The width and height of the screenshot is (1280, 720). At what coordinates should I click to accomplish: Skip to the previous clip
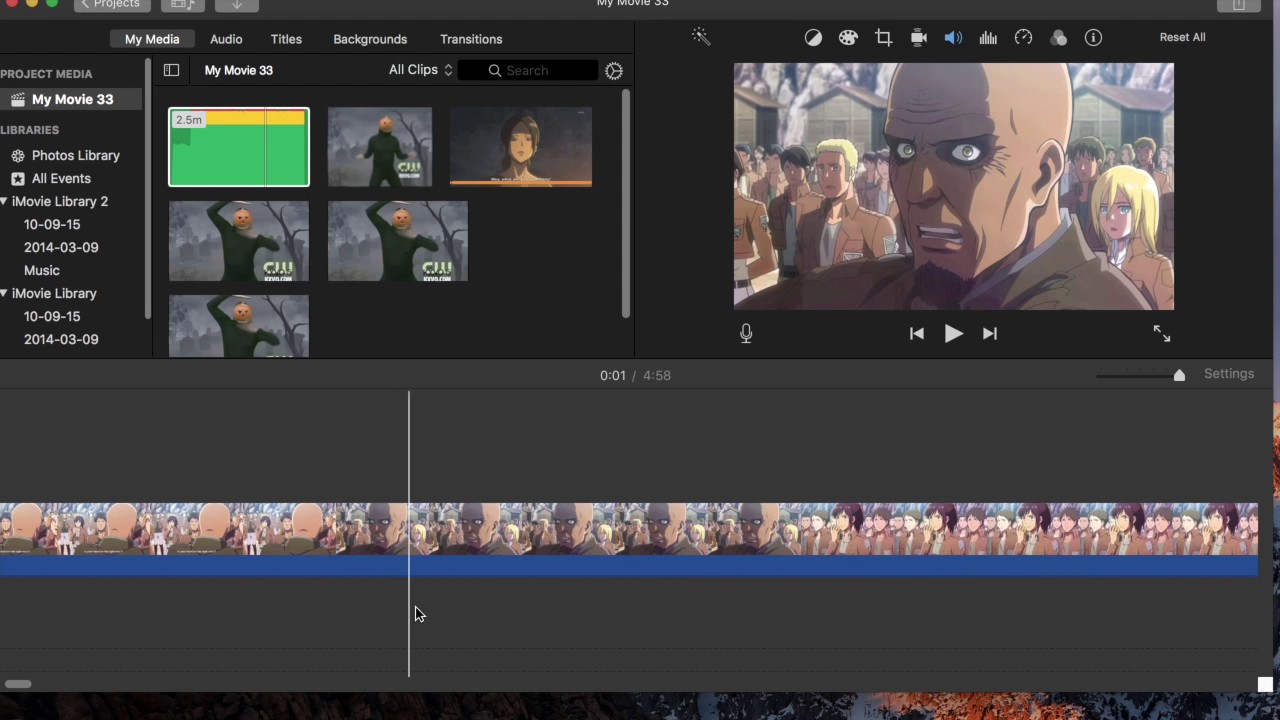917,334
